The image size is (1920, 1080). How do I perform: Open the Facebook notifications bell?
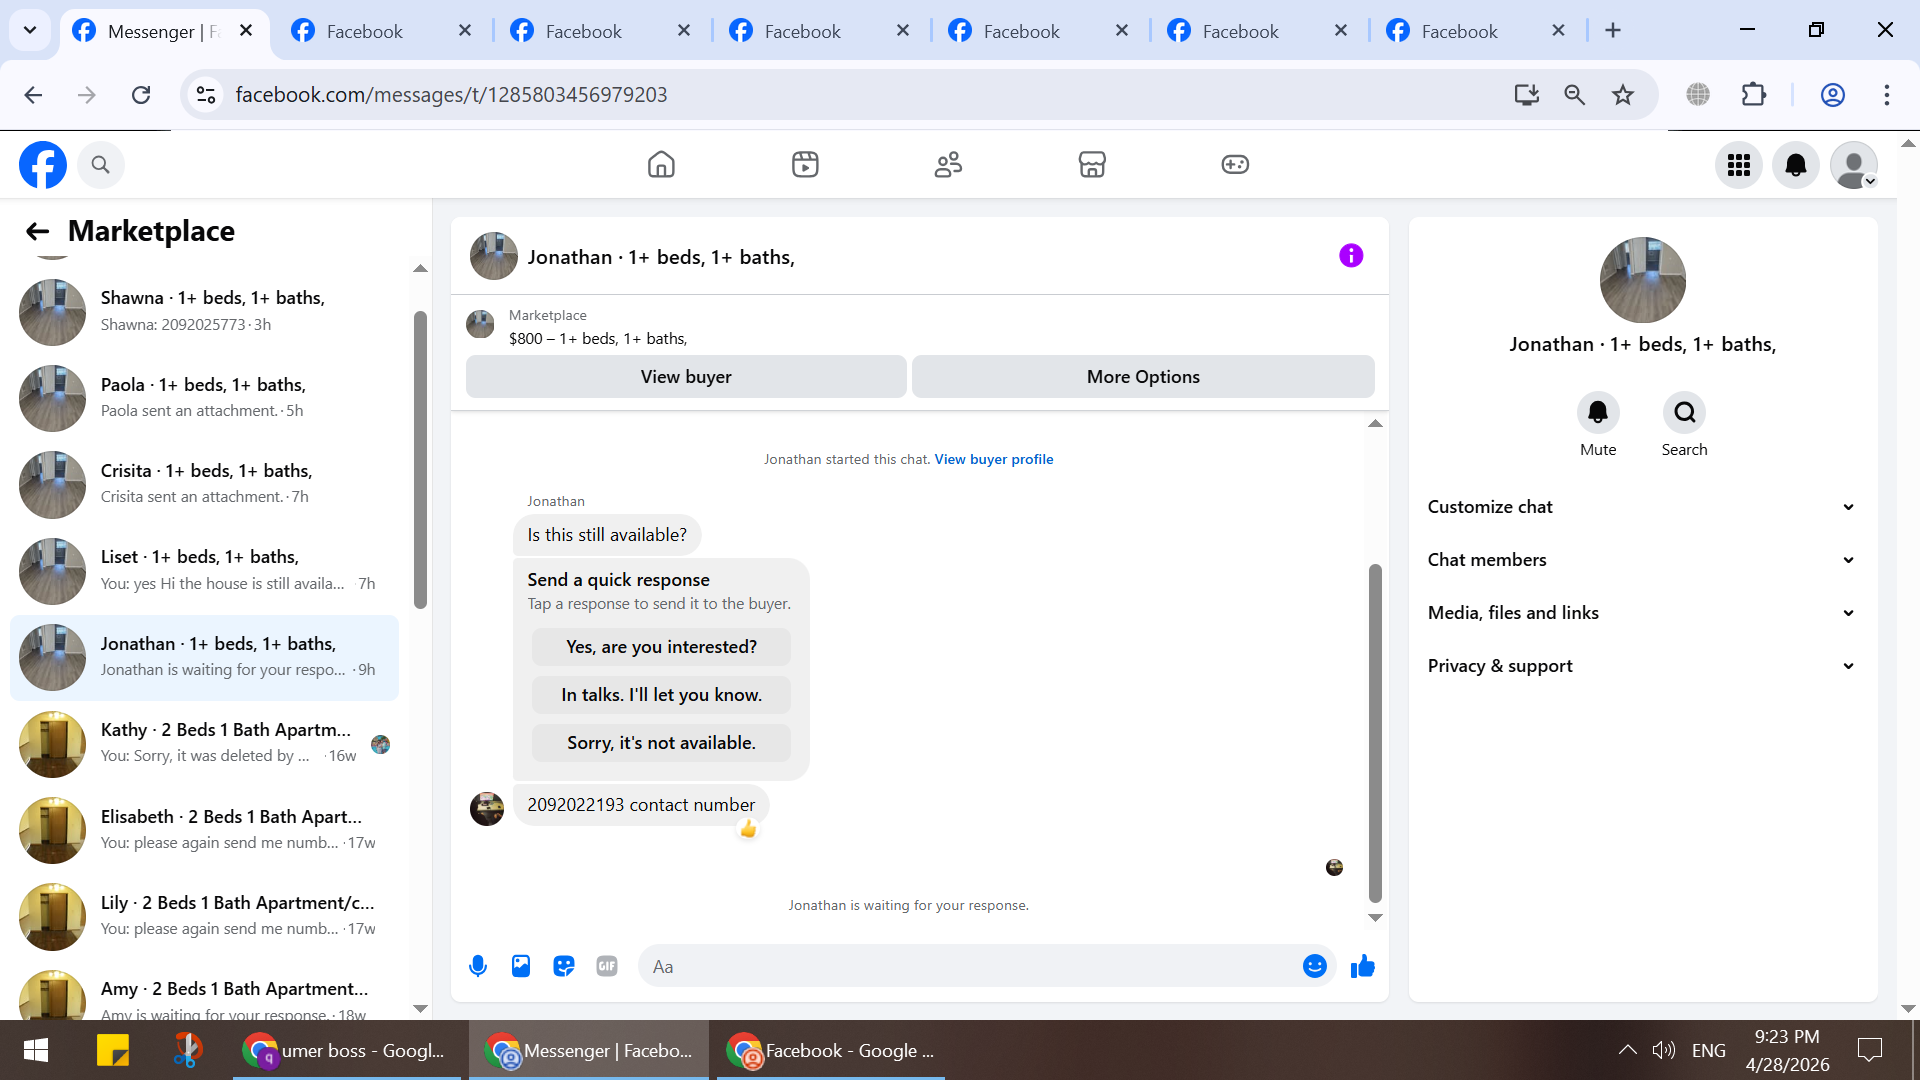(x=1795, y=165)
